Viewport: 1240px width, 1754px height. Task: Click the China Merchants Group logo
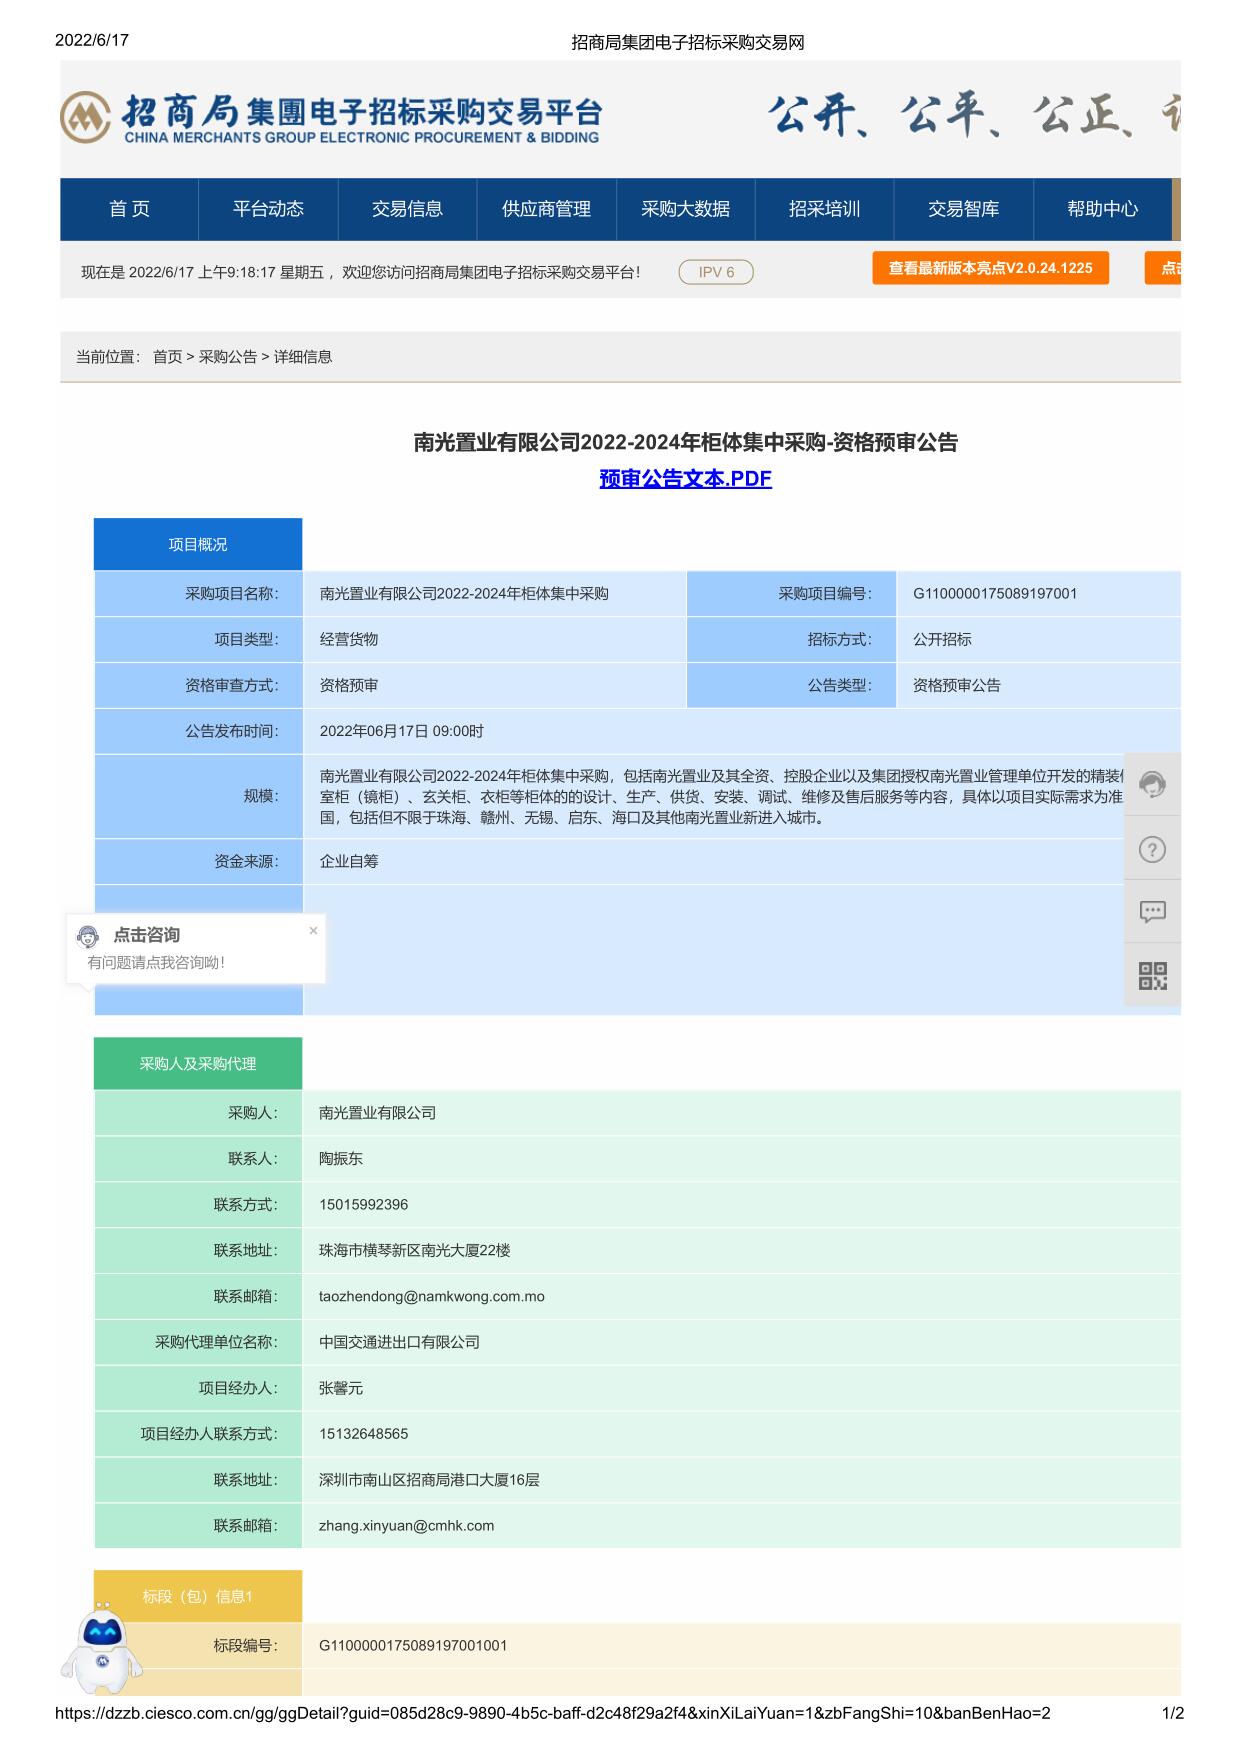click(x=86, y=118)
